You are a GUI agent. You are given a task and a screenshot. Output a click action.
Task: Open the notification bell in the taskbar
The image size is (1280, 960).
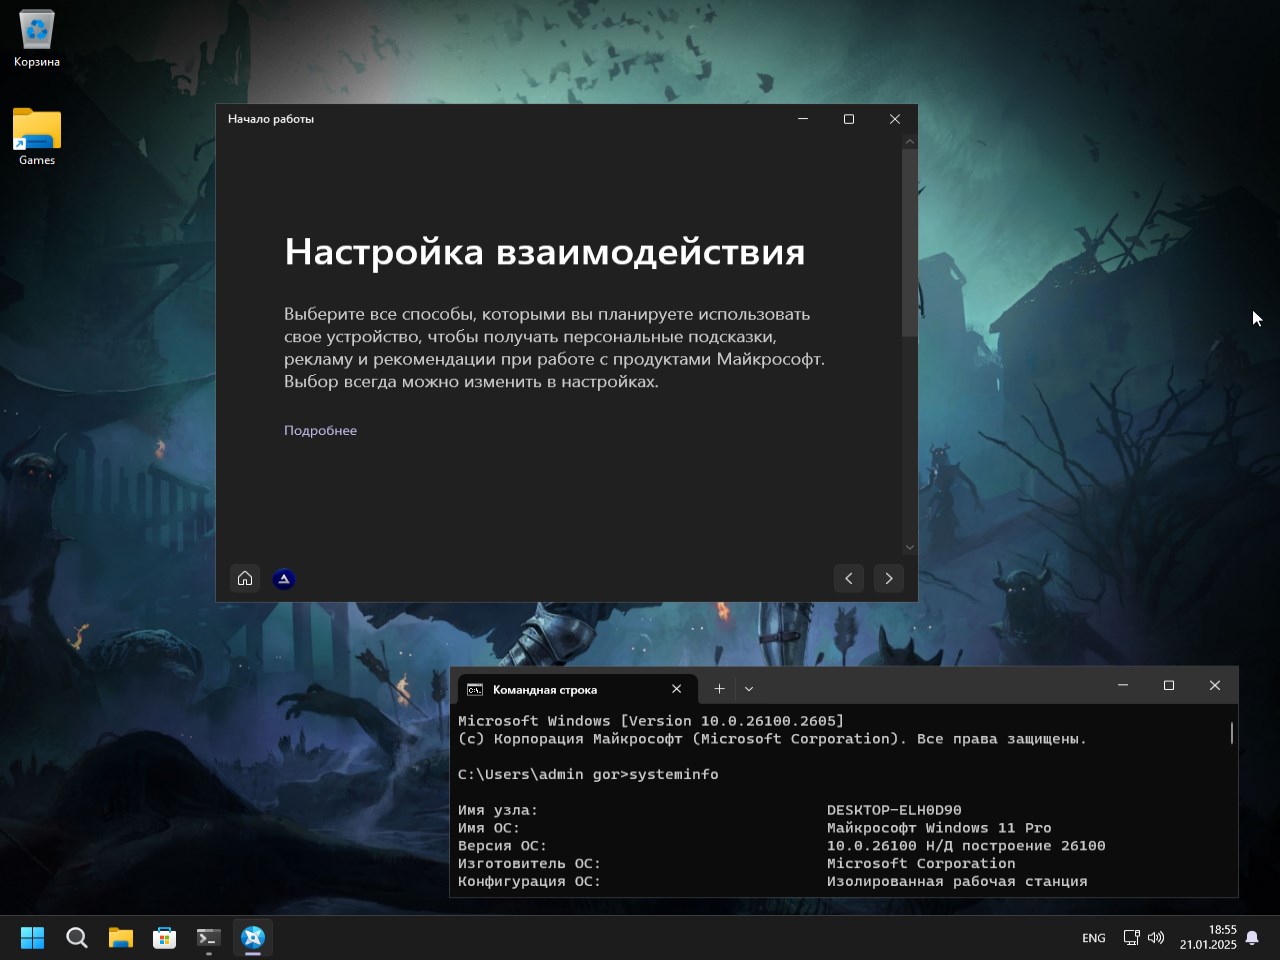1252,938
